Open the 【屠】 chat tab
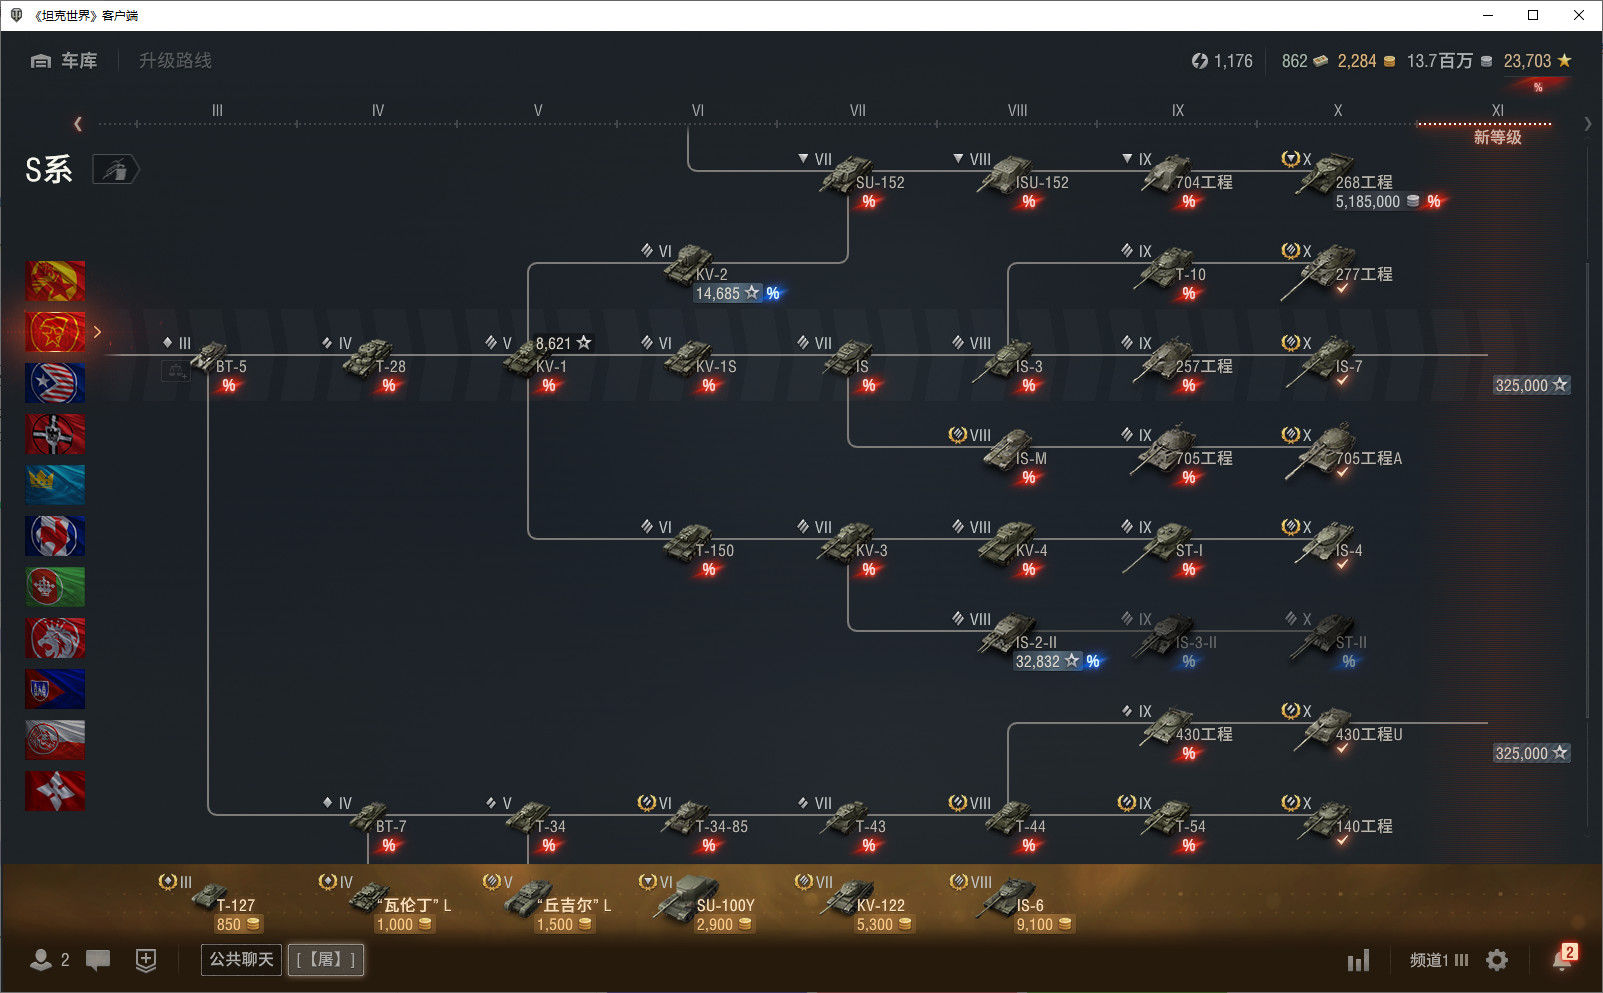1603x993 pixels. tap(326, 960)
